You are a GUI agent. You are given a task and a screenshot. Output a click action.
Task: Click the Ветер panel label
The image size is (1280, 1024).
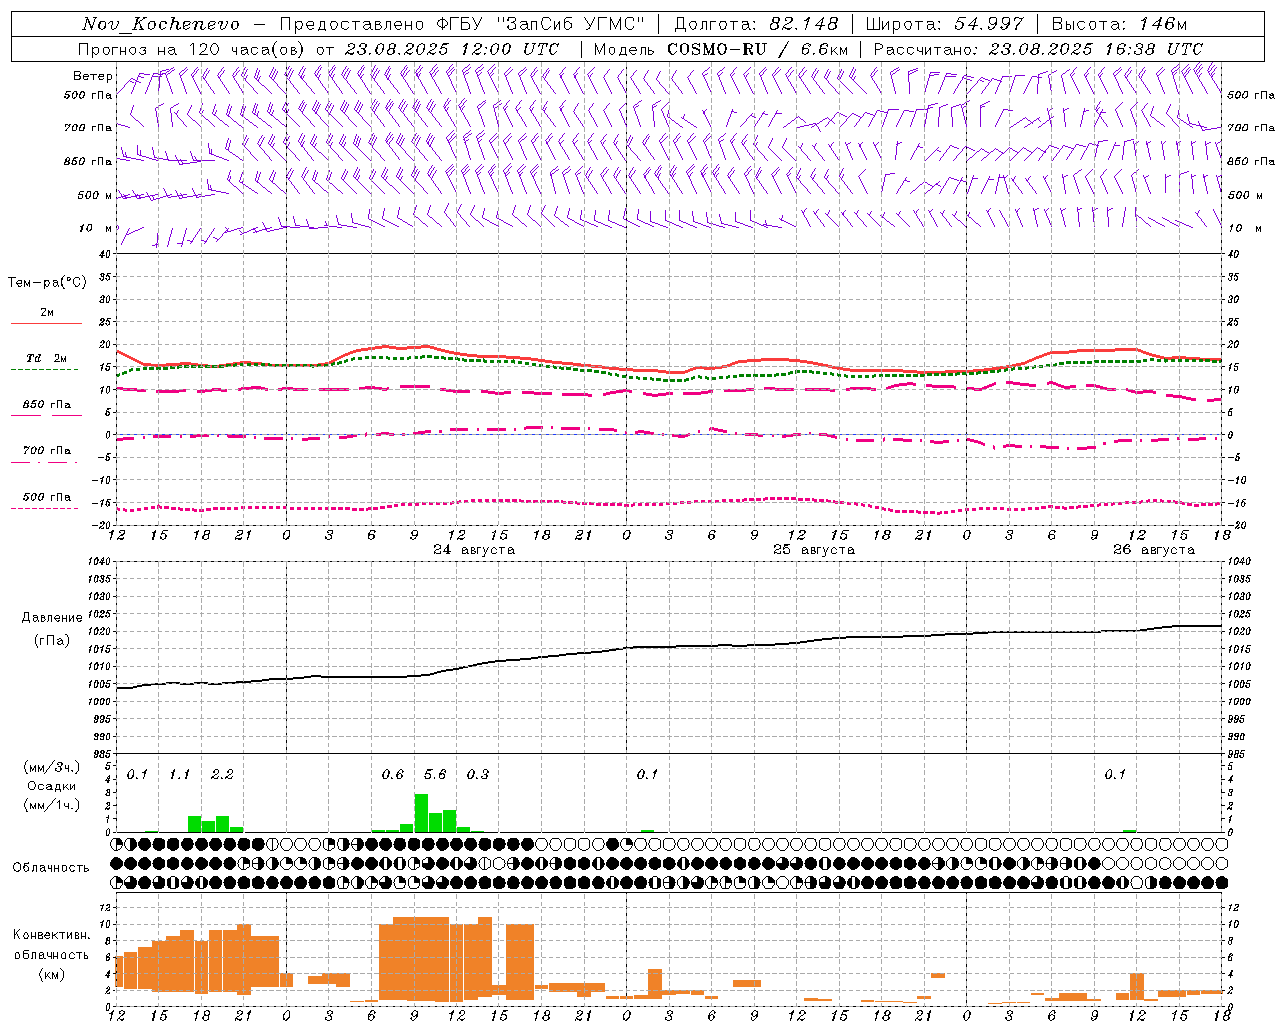(92, 76)
